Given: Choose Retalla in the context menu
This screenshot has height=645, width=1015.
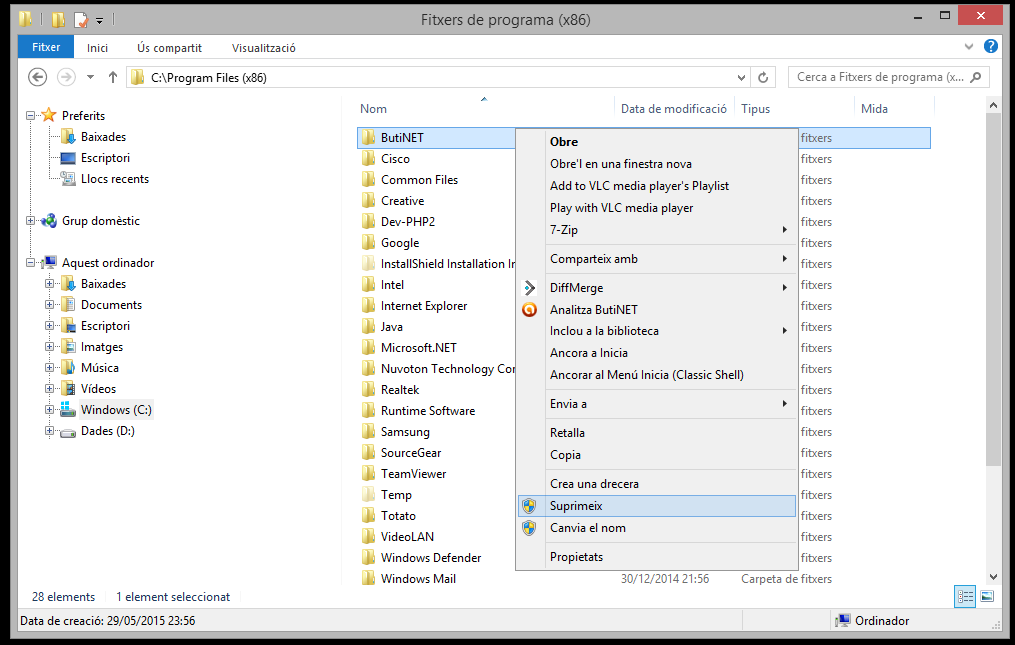Looking at the screenshot, I should tap(657, 433).
